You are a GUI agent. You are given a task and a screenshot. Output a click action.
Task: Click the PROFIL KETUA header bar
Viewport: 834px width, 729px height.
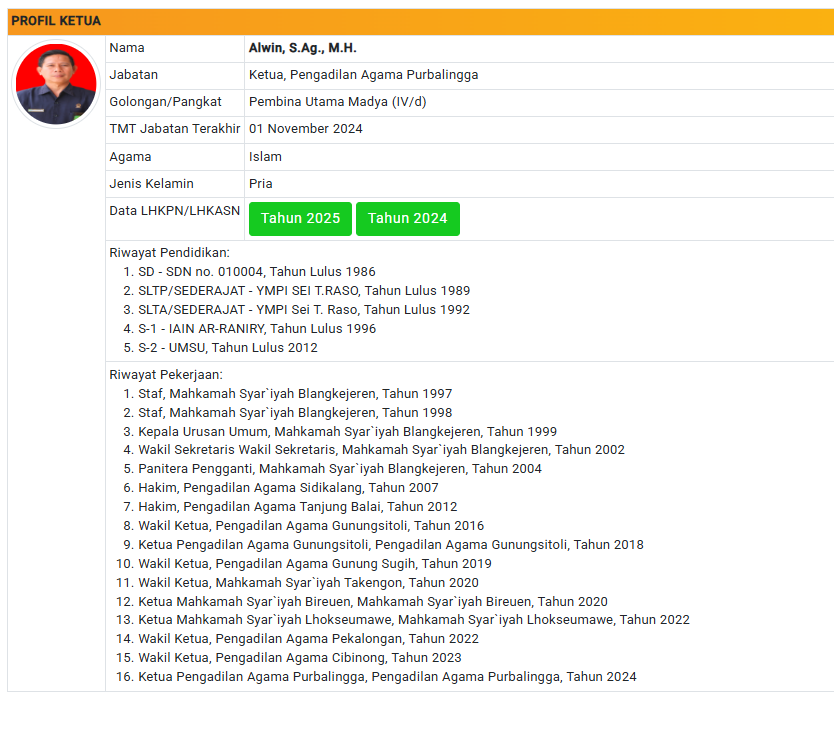[420, 21]
